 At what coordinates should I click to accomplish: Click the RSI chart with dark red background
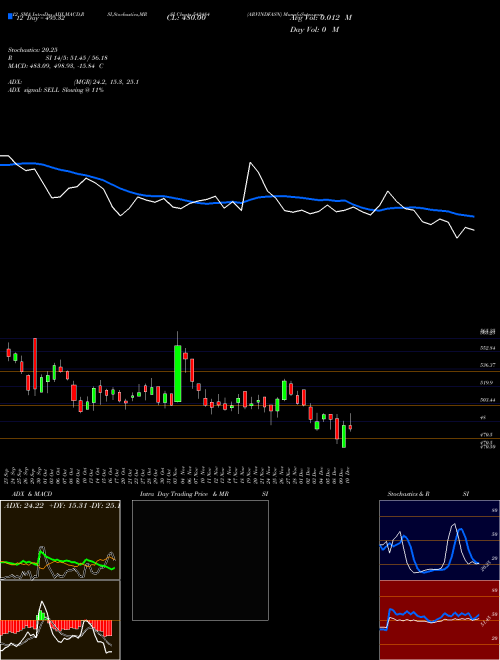pos(439,620)
